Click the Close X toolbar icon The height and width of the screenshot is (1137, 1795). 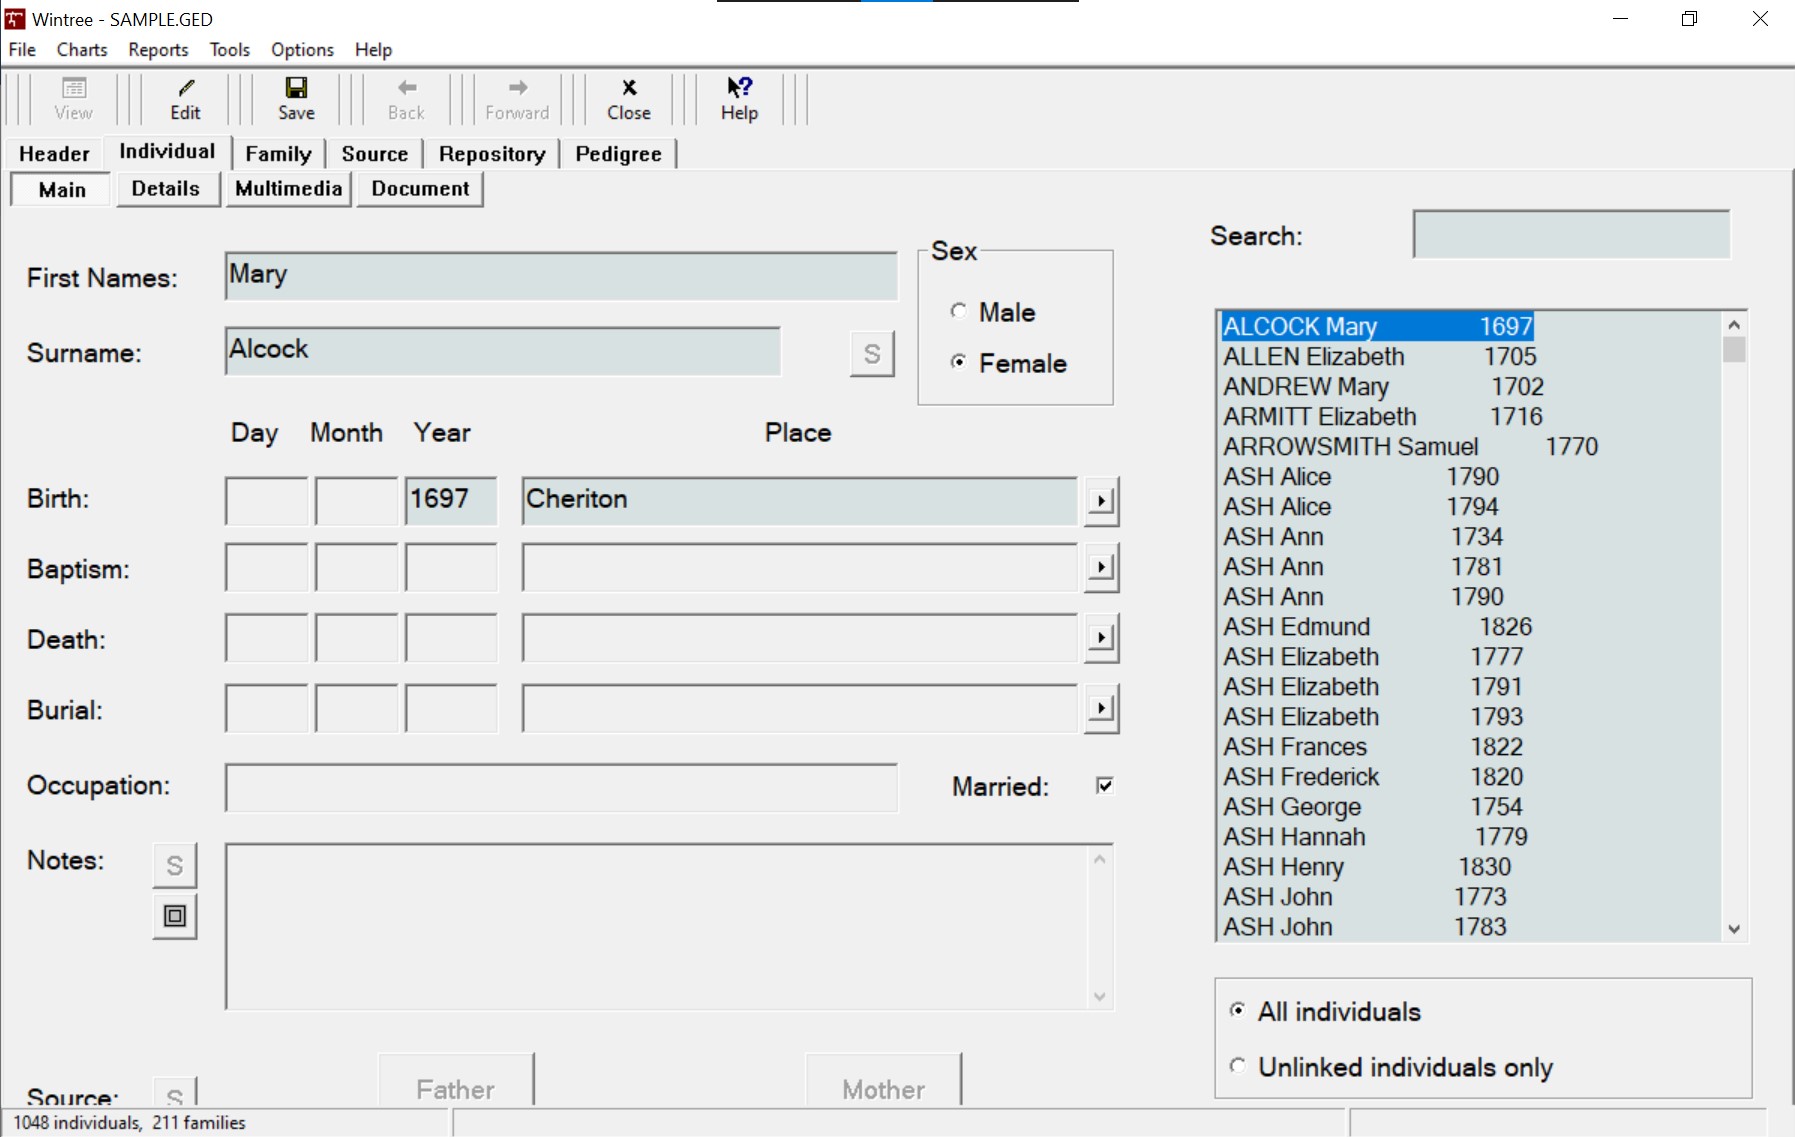pos(628,98)
